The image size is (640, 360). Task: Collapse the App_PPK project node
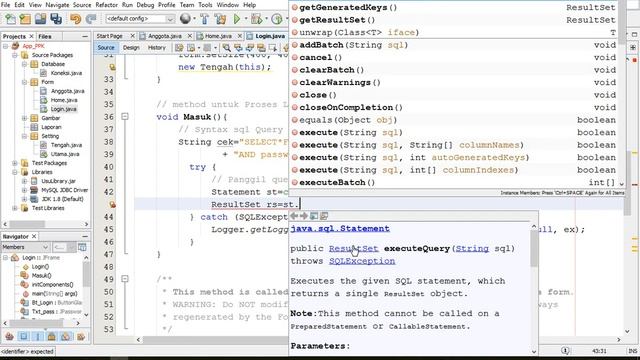tap(6, 46)
